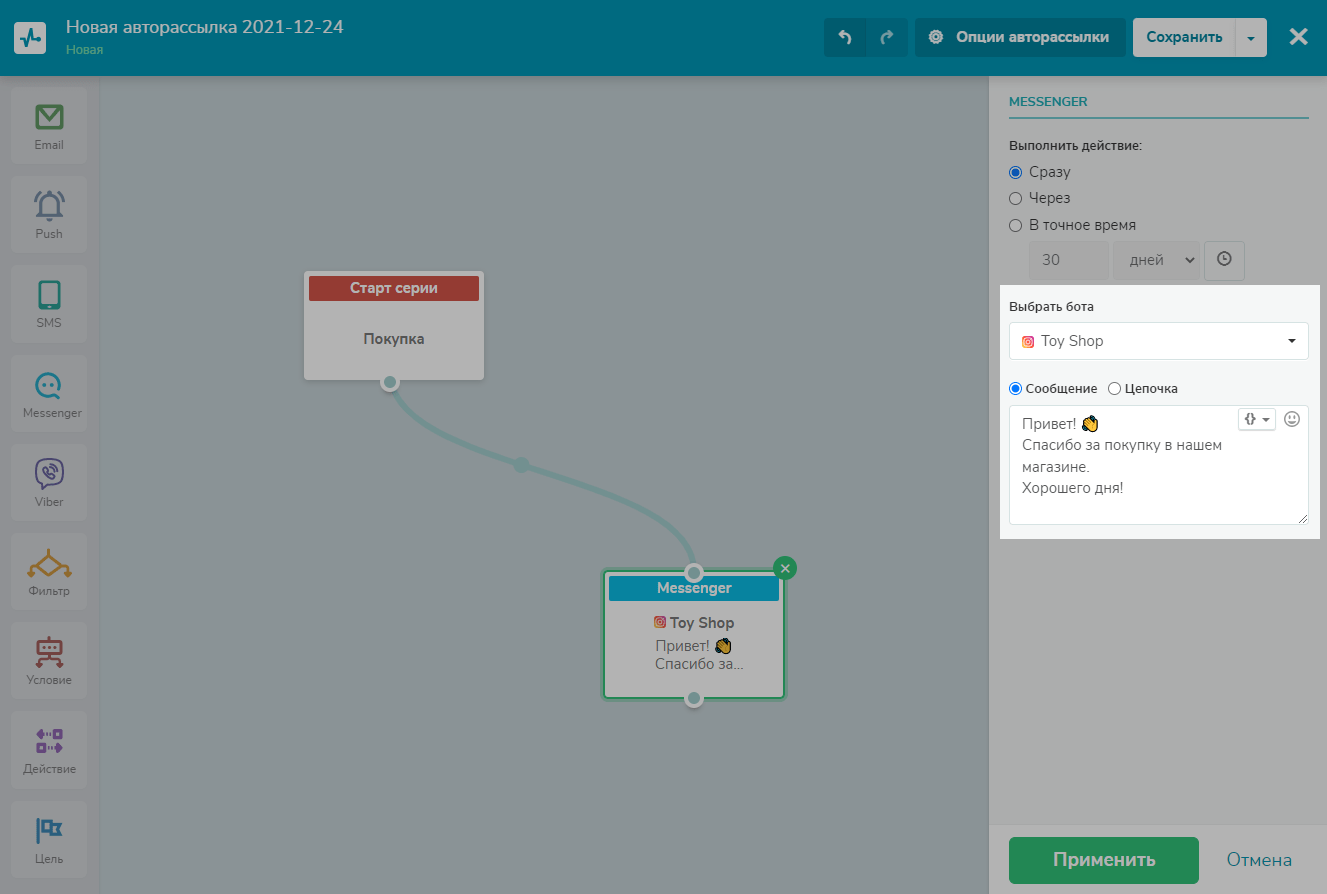Open the variables insert {} dropdown
Viewport: 1327px width, 894px height.
pyautogui.click(x=1257, y=419)
